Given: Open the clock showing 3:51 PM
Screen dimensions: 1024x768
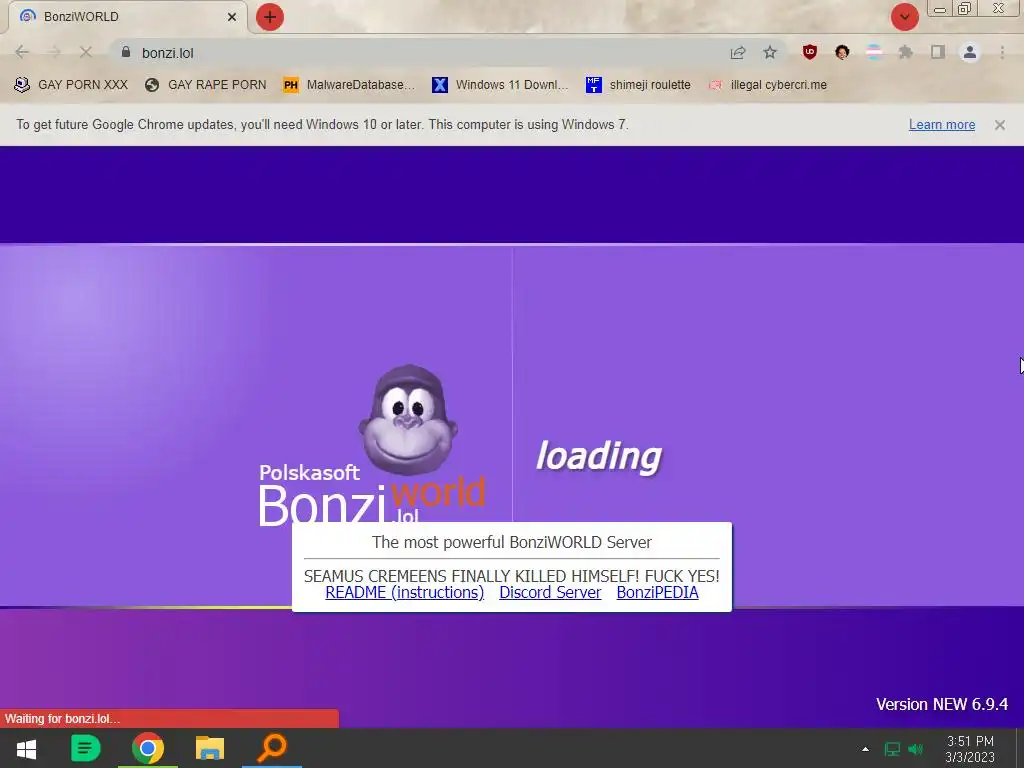Looking at the screenshot, I should [970, 749].
